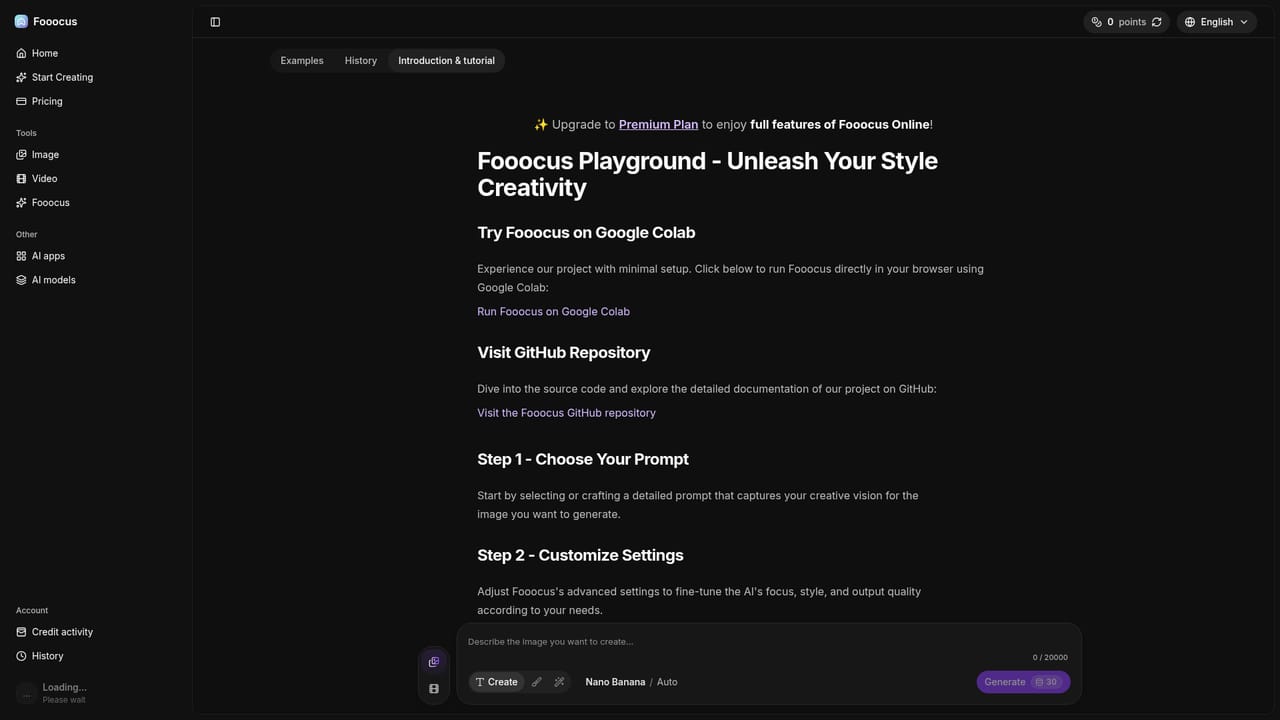Switch to the History tab

pyautogui.click(x=361, y=61)
